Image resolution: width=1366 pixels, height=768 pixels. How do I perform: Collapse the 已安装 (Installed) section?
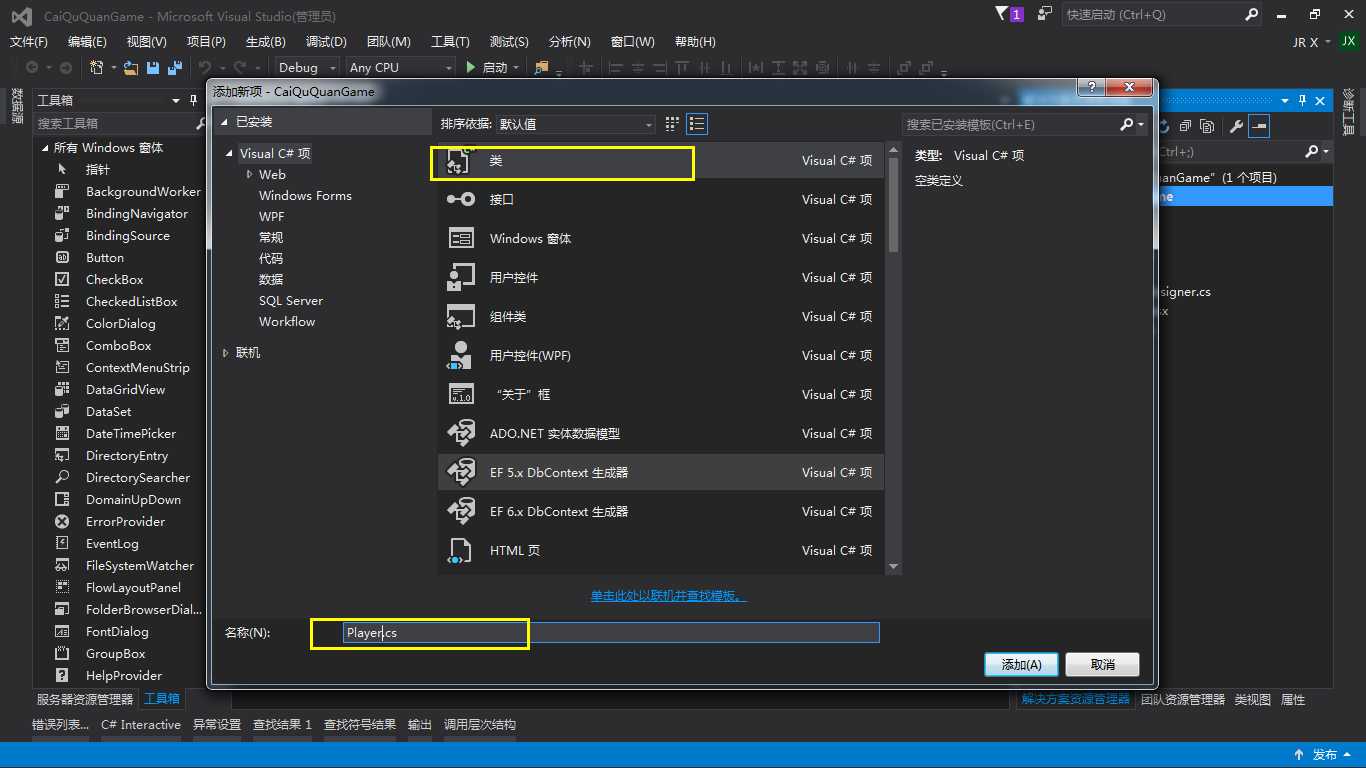pos(224,122)
